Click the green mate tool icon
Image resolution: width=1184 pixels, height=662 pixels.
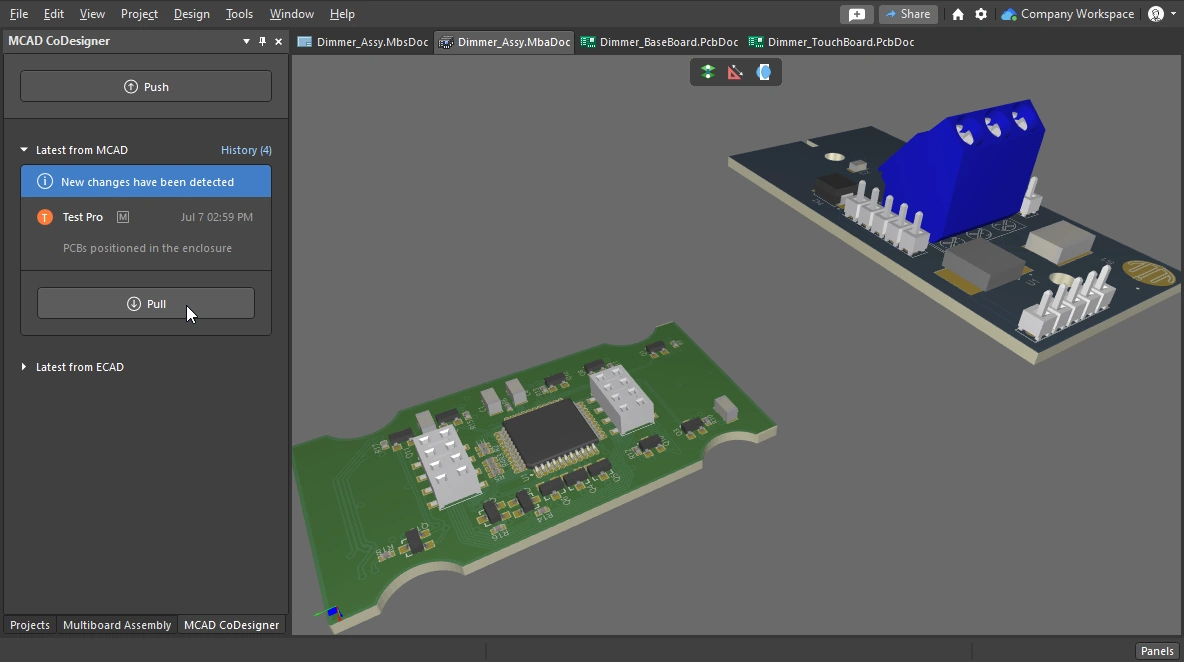(708, 72)
